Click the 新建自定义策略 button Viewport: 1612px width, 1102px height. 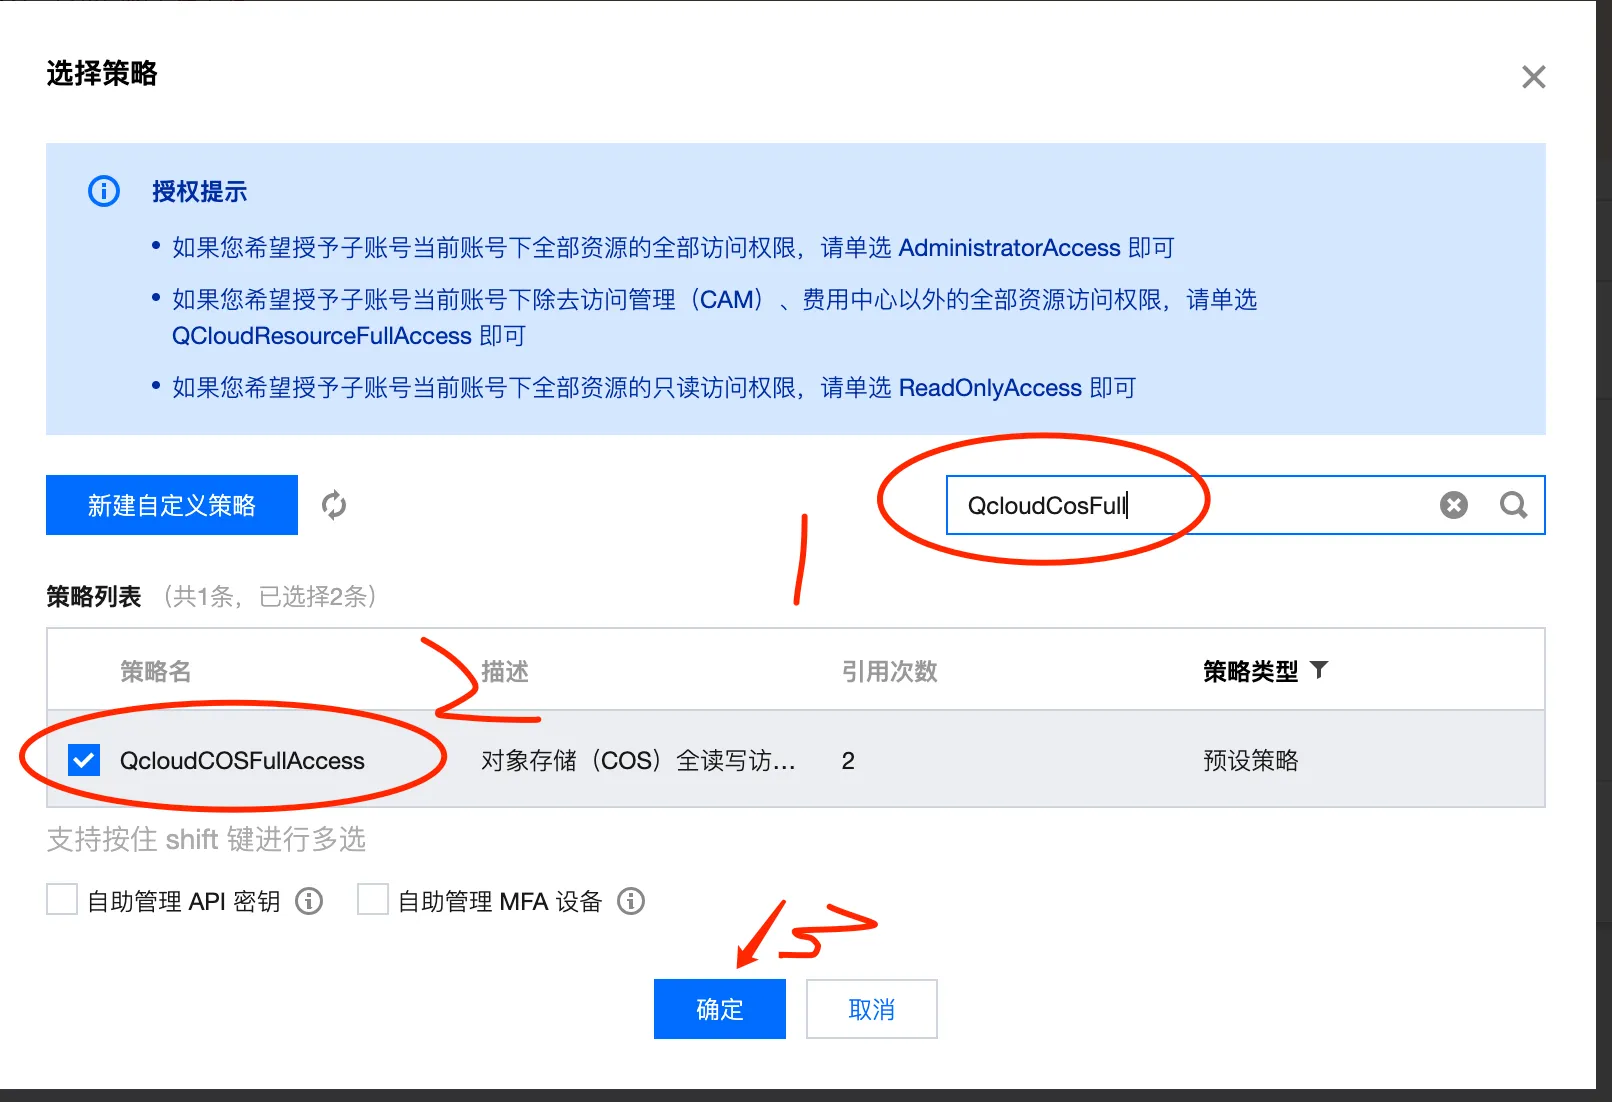click(x=172, y=505)
